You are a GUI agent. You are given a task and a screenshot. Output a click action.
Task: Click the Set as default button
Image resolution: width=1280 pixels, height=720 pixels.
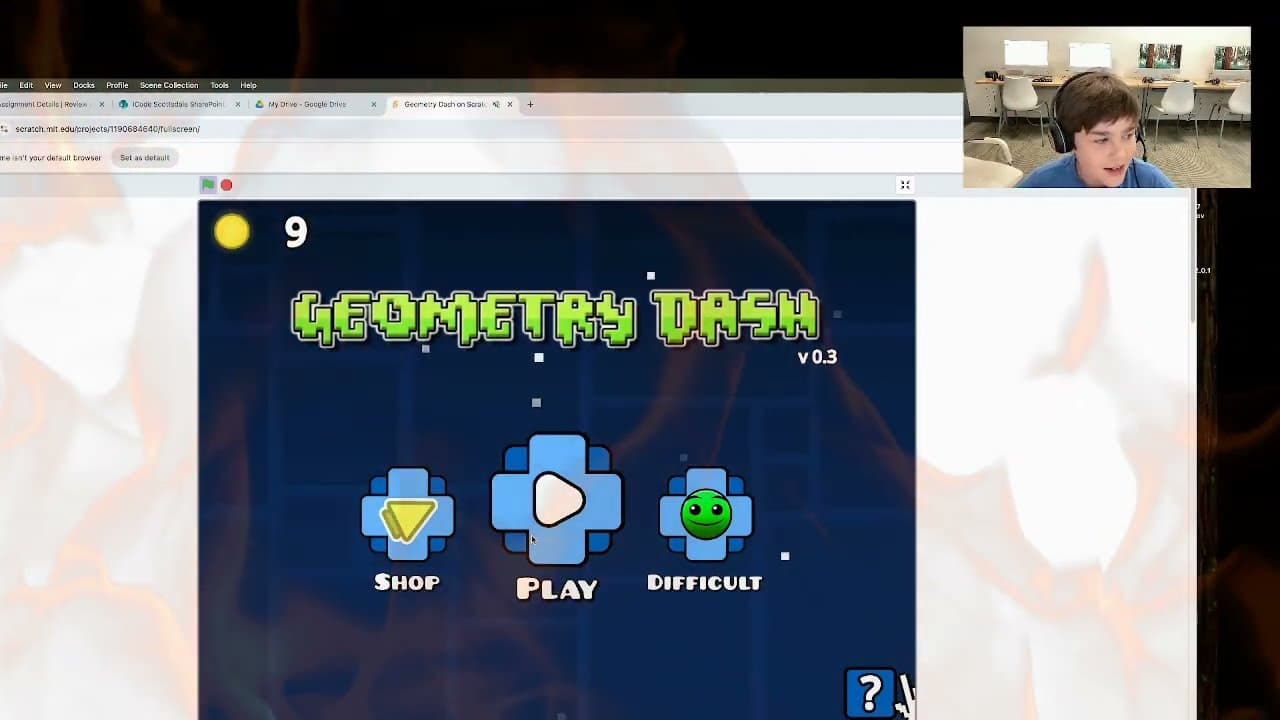145,157
